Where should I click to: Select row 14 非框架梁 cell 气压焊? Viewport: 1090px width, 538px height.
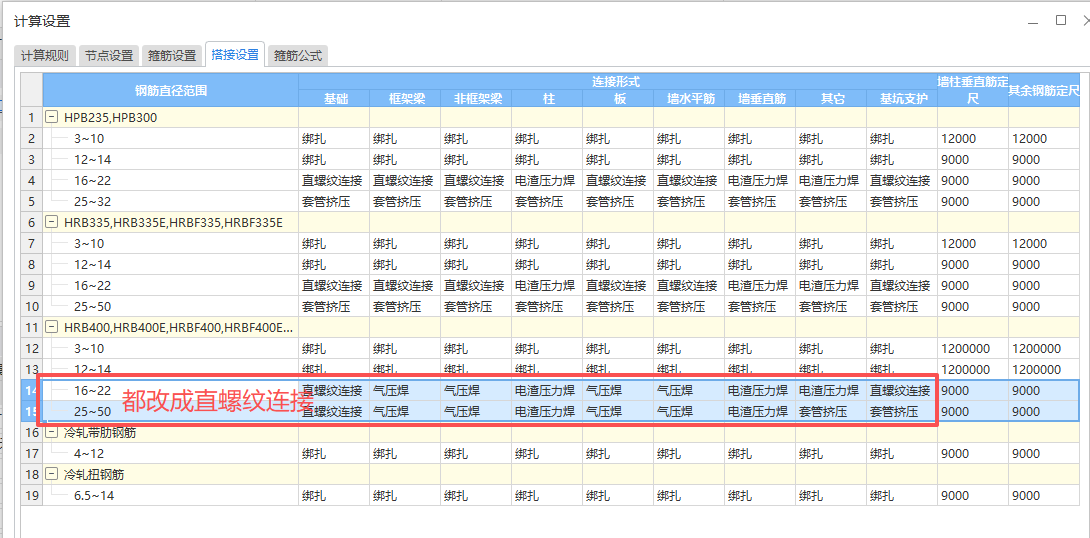tap(476, 391)
